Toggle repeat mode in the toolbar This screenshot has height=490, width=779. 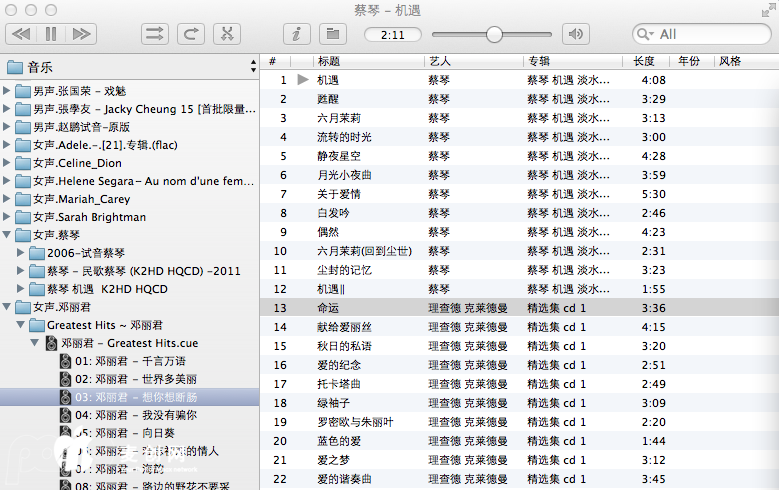[191, 34]
